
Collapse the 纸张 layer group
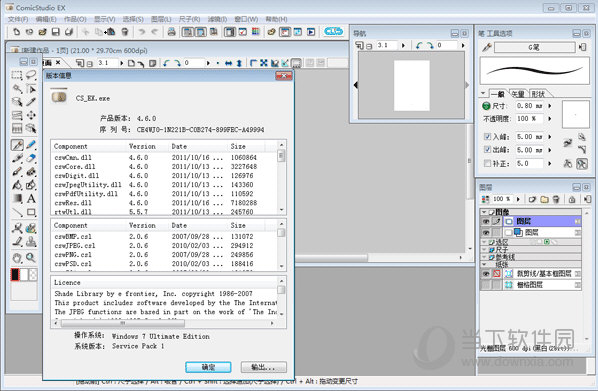click(x=484, y=264)
